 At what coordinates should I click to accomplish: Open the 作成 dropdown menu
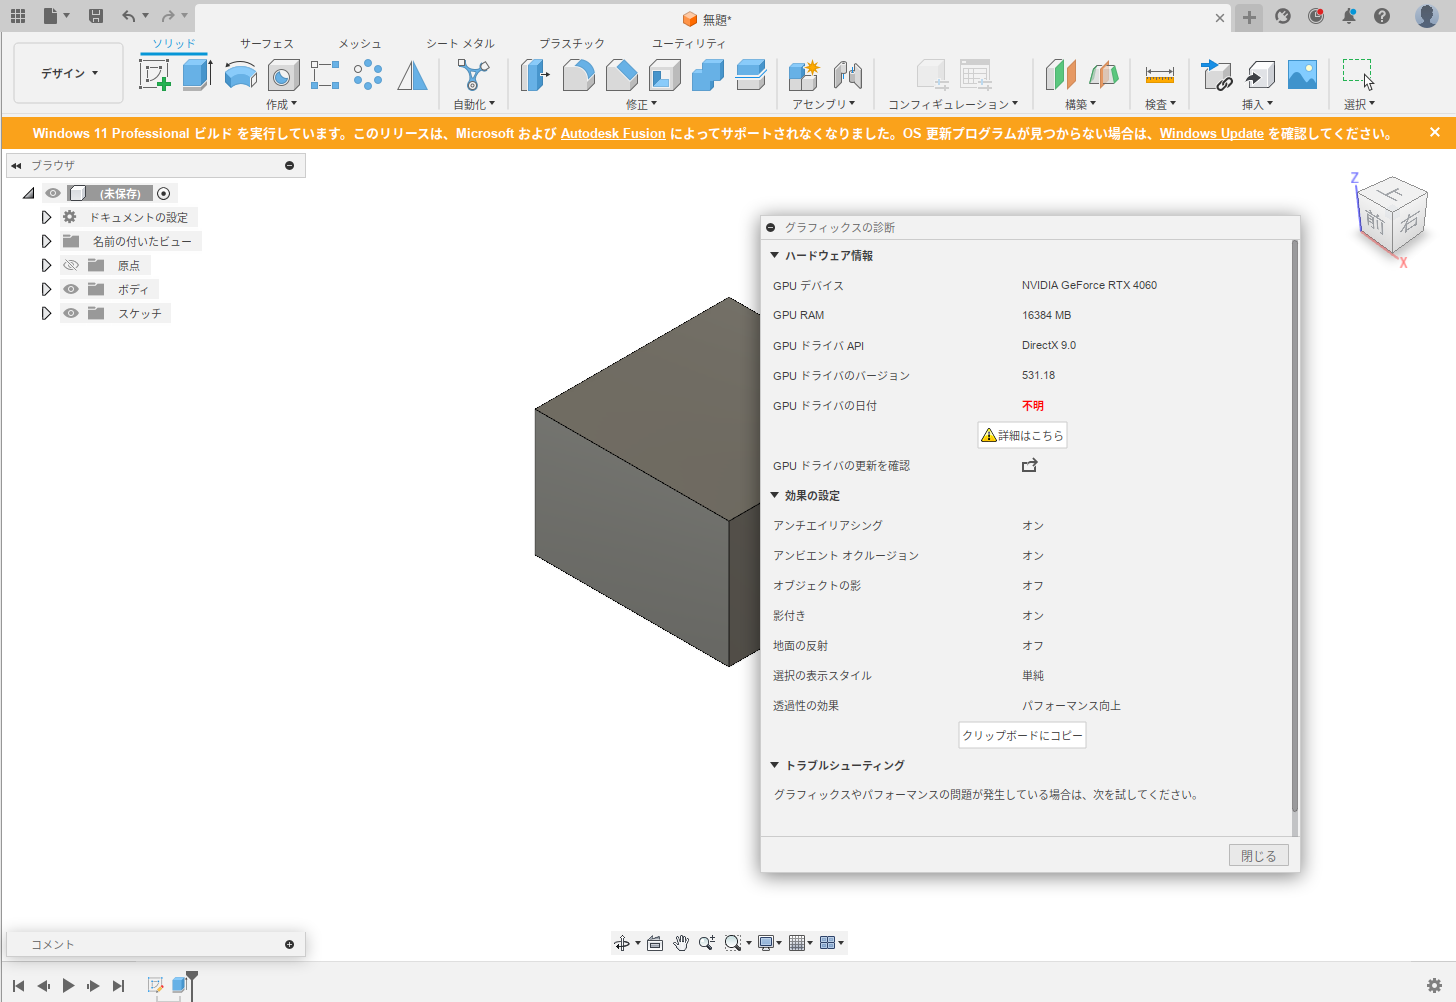(x=282, y=104)
